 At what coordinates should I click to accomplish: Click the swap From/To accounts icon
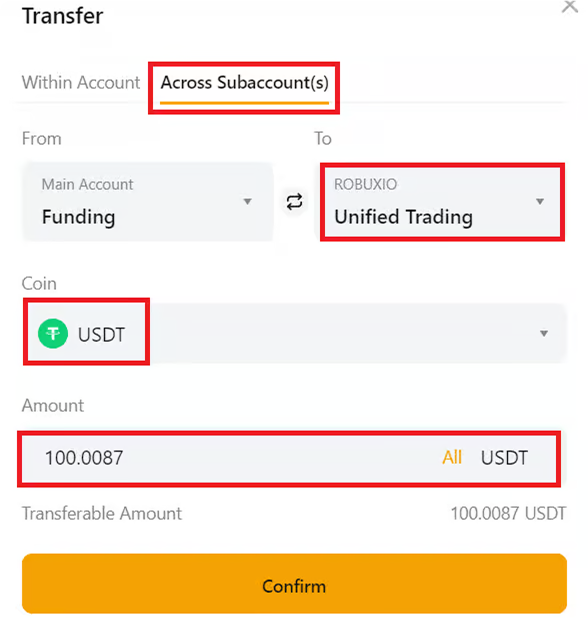coord(294,201)
